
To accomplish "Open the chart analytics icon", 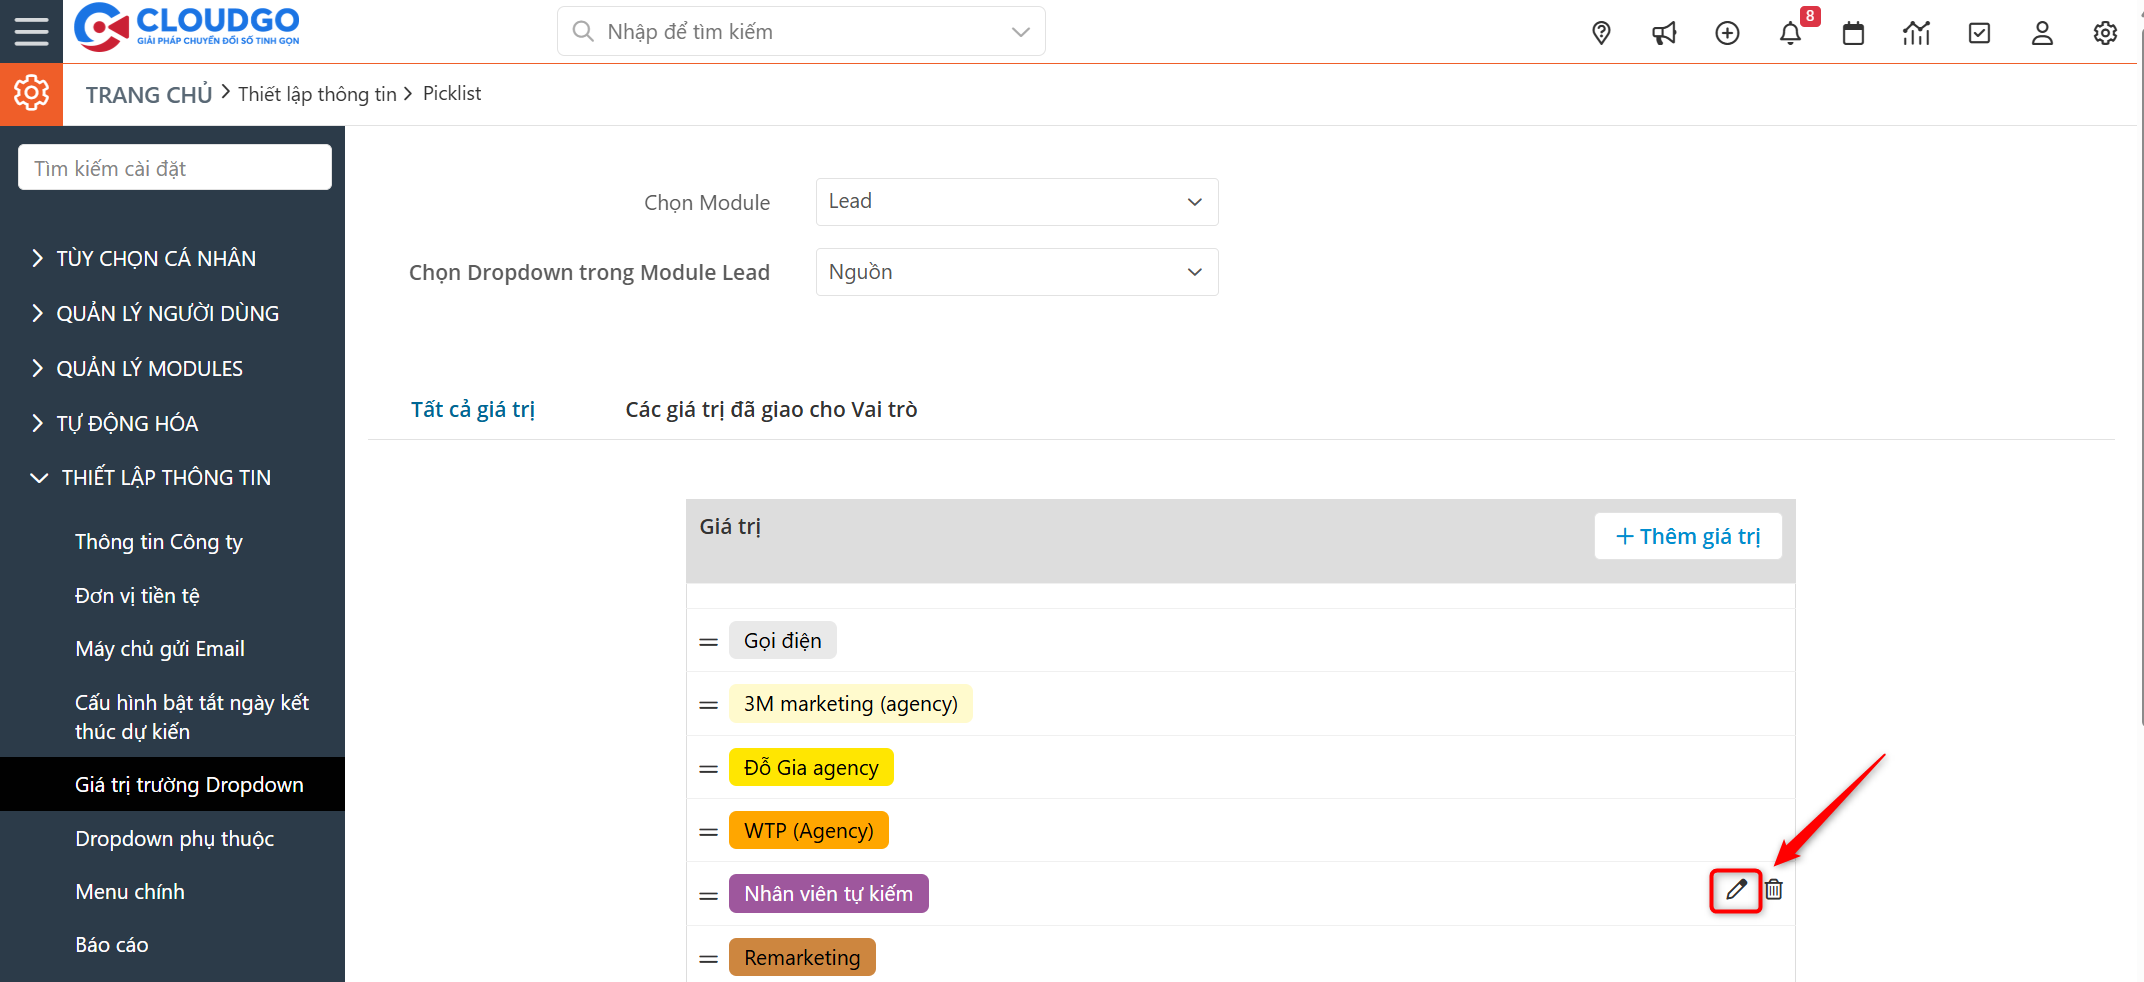I will click(1916, 33).
